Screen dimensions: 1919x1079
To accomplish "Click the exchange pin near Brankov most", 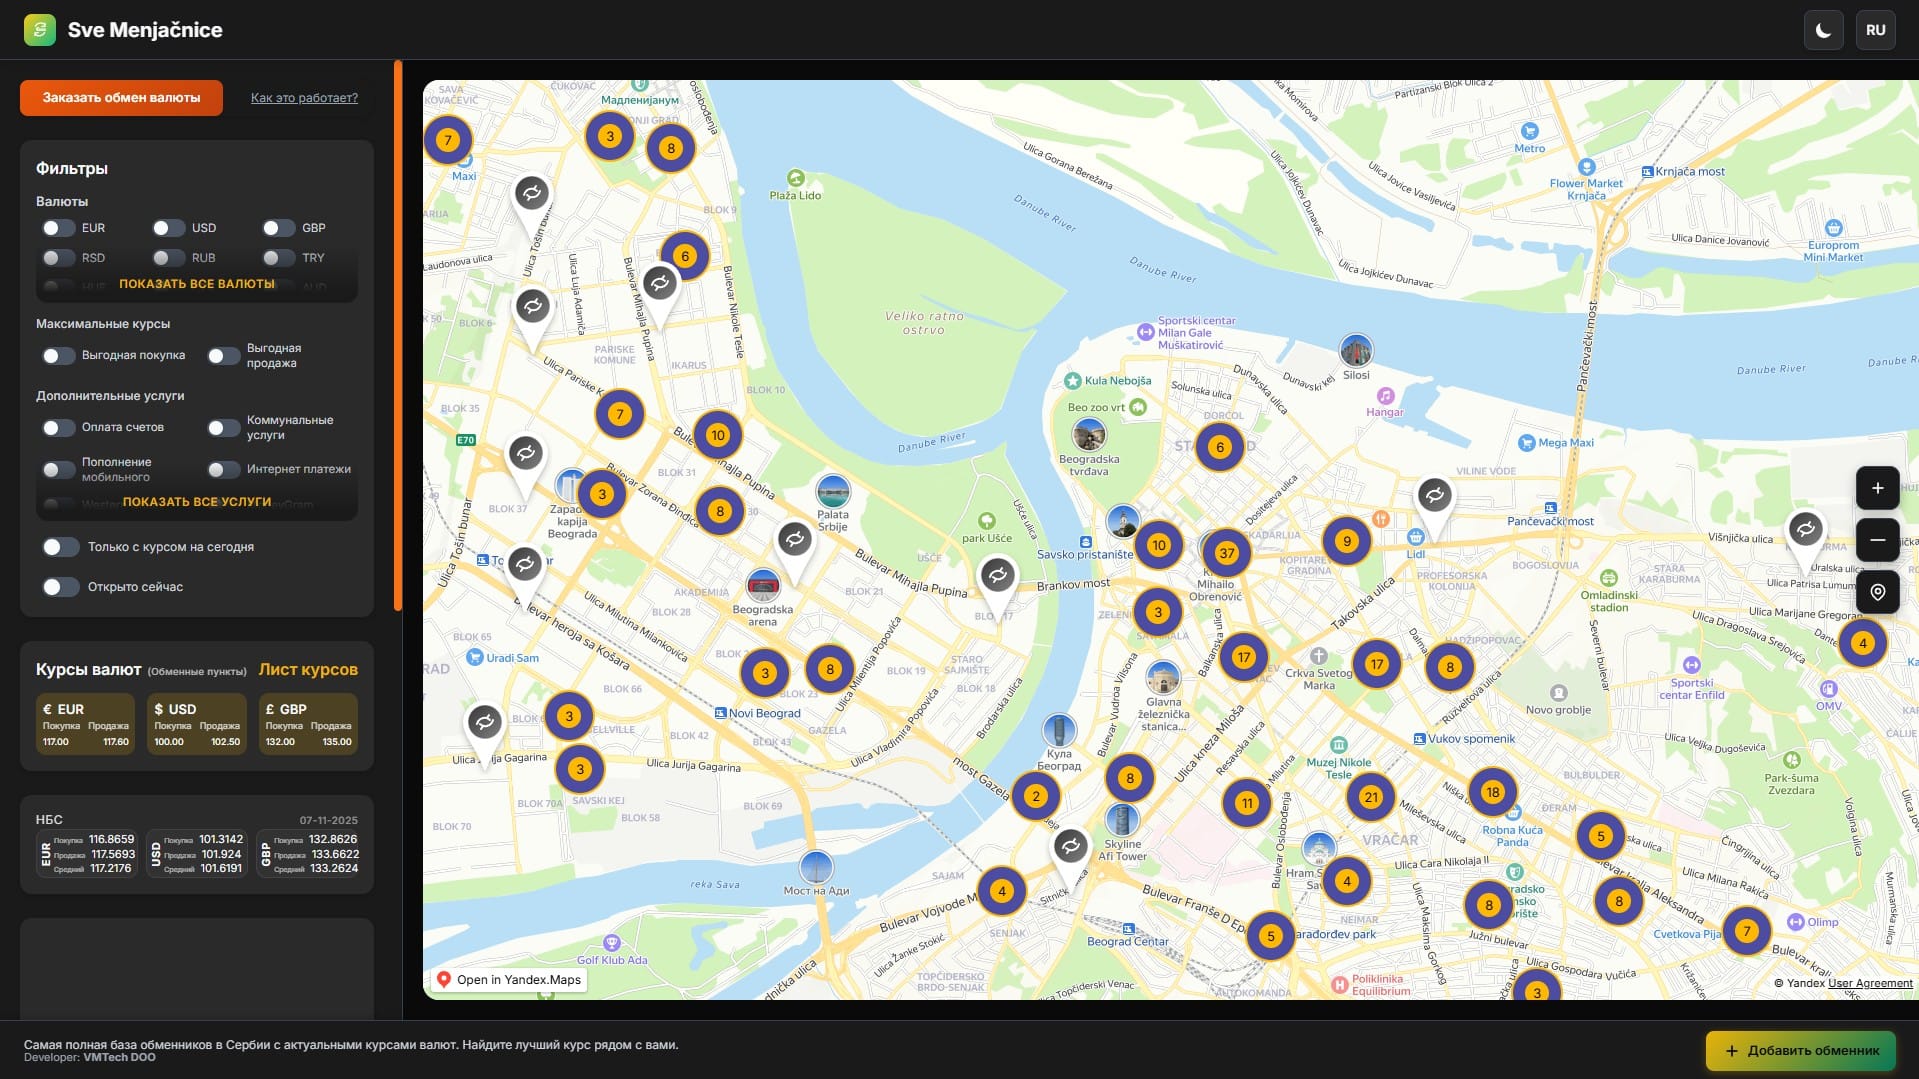I will tap(997, 576).
